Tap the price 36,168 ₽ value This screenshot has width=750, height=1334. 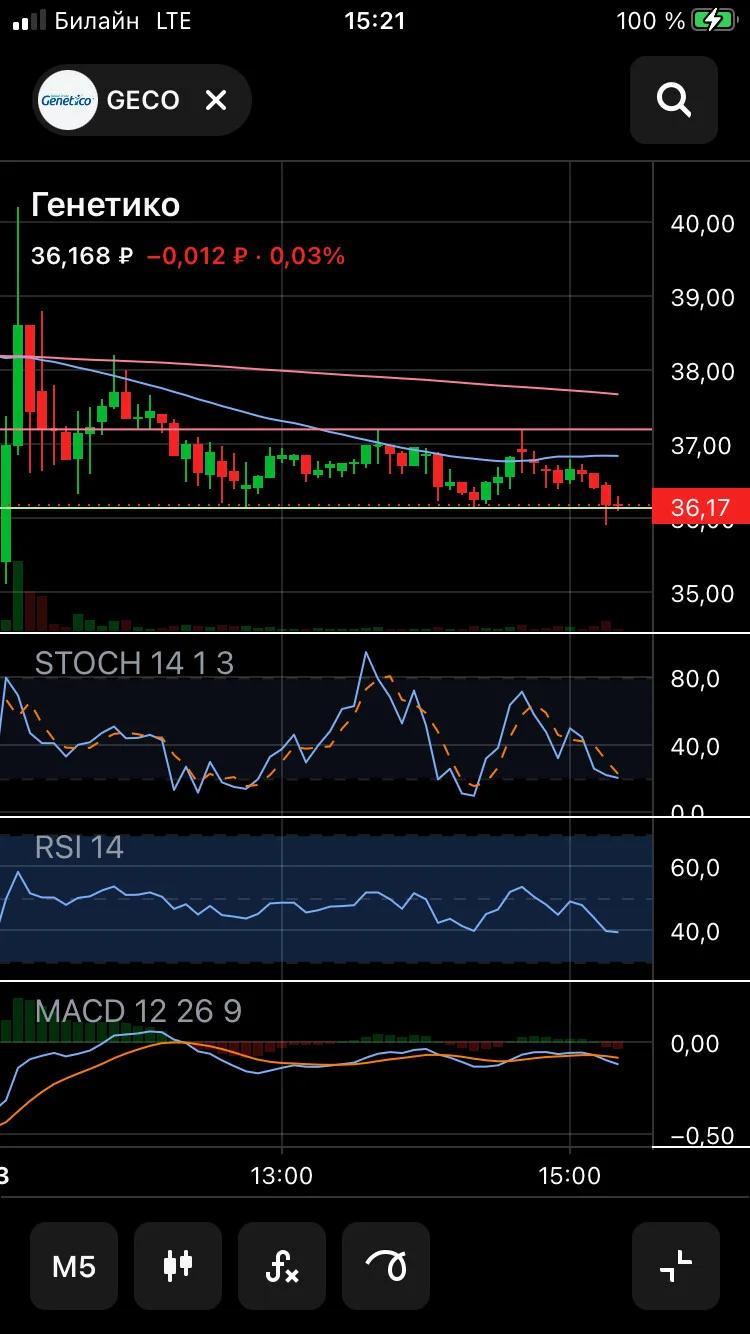click(x=82, y=256)
